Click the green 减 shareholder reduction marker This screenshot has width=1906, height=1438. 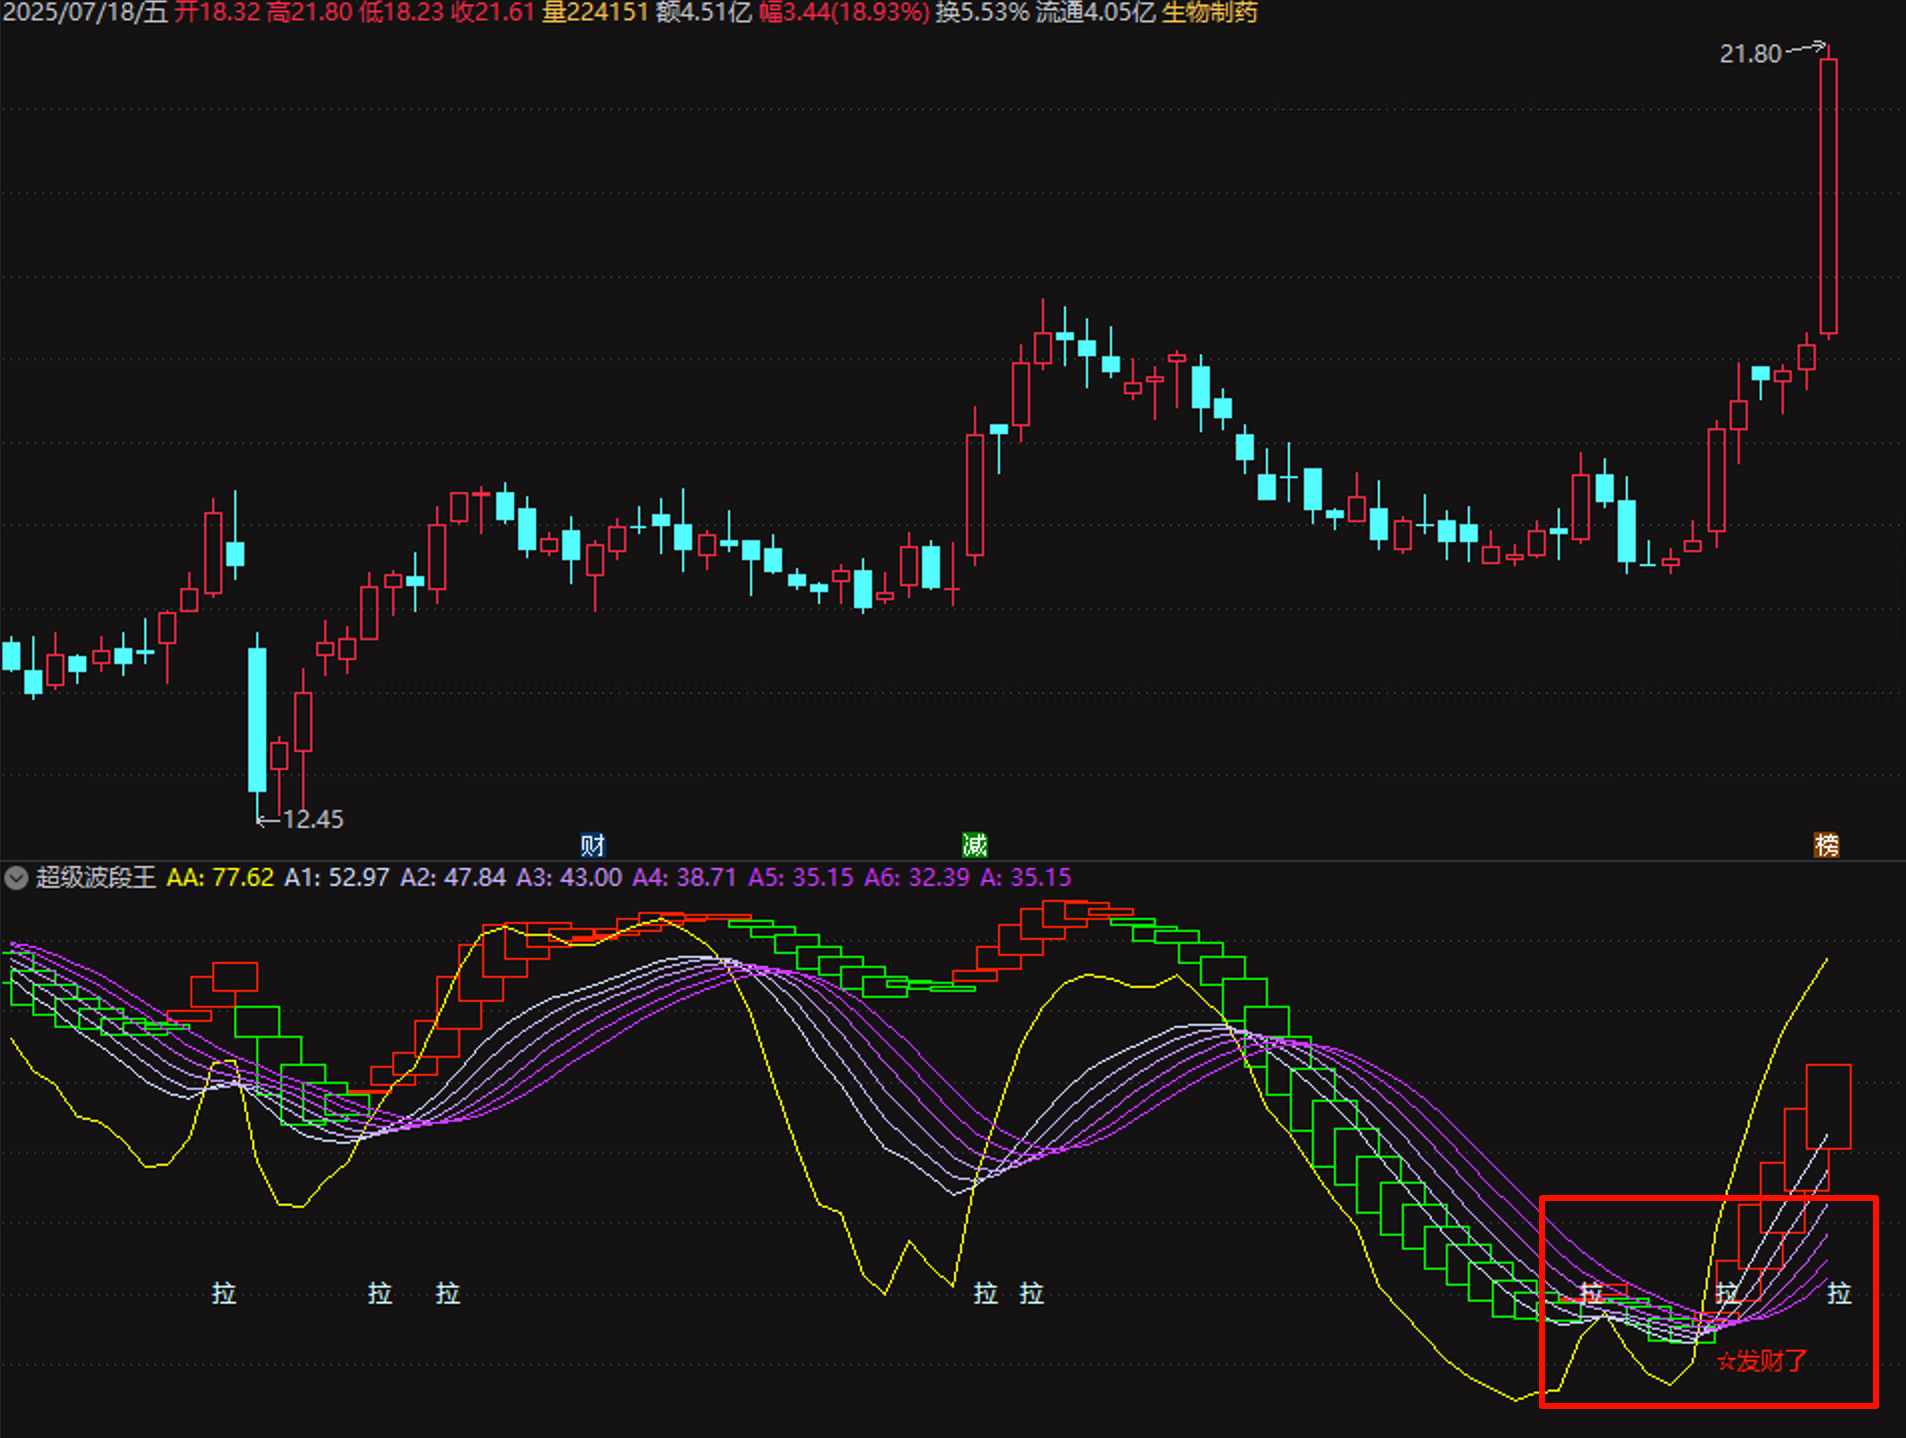click(x=974, y=845)
